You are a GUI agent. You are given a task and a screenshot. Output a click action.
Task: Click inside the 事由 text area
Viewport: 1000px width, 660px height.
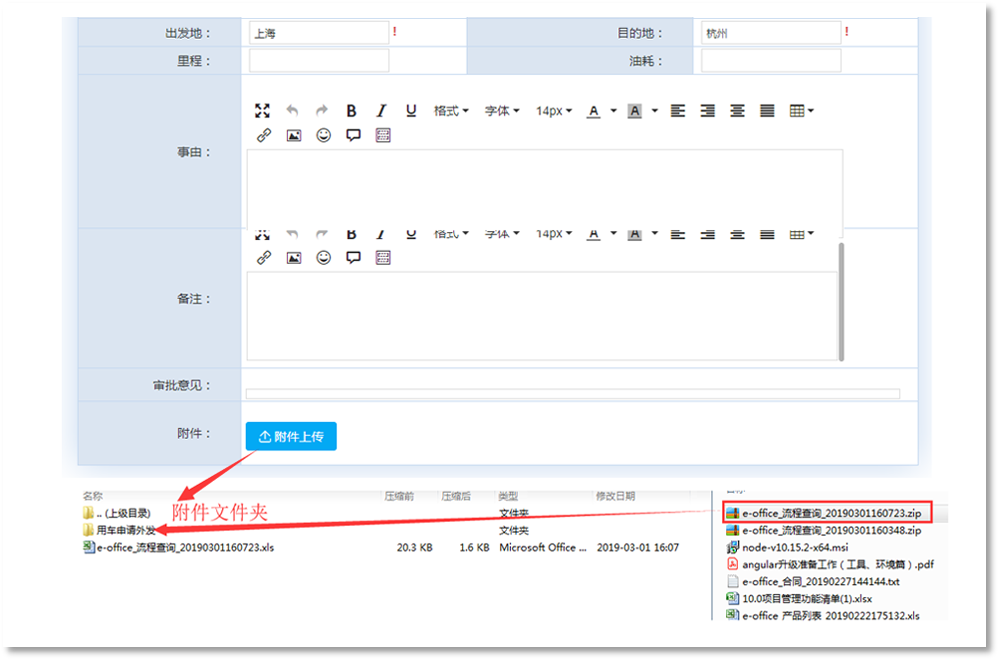click(x=545, y=188)
